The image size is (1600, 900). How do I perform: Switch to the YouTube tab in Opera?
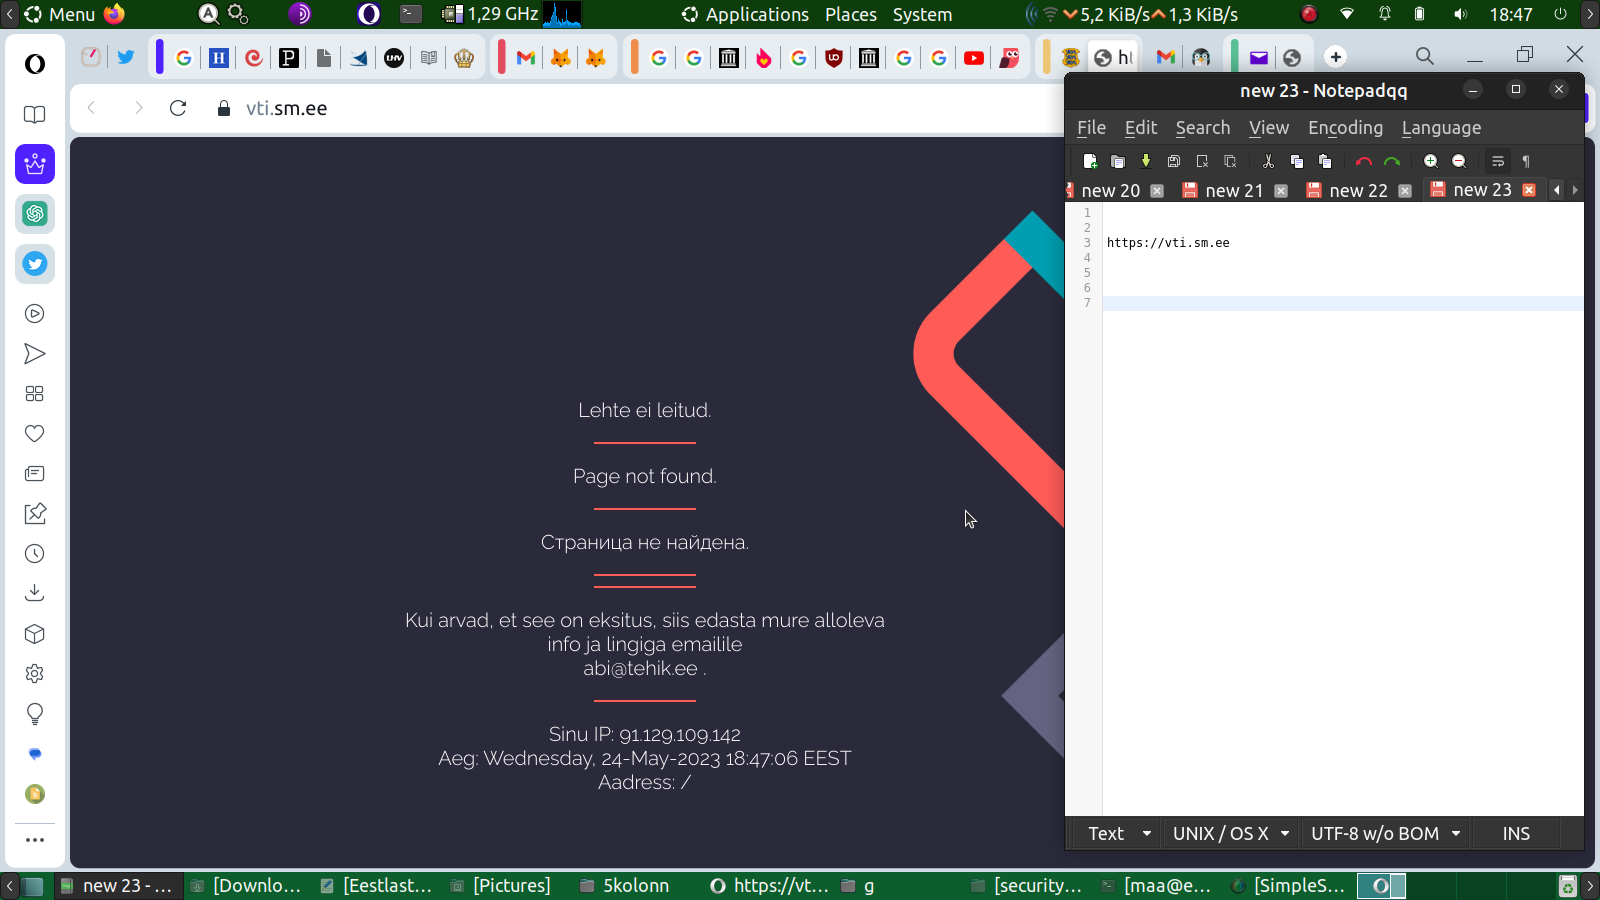point(974,58)
